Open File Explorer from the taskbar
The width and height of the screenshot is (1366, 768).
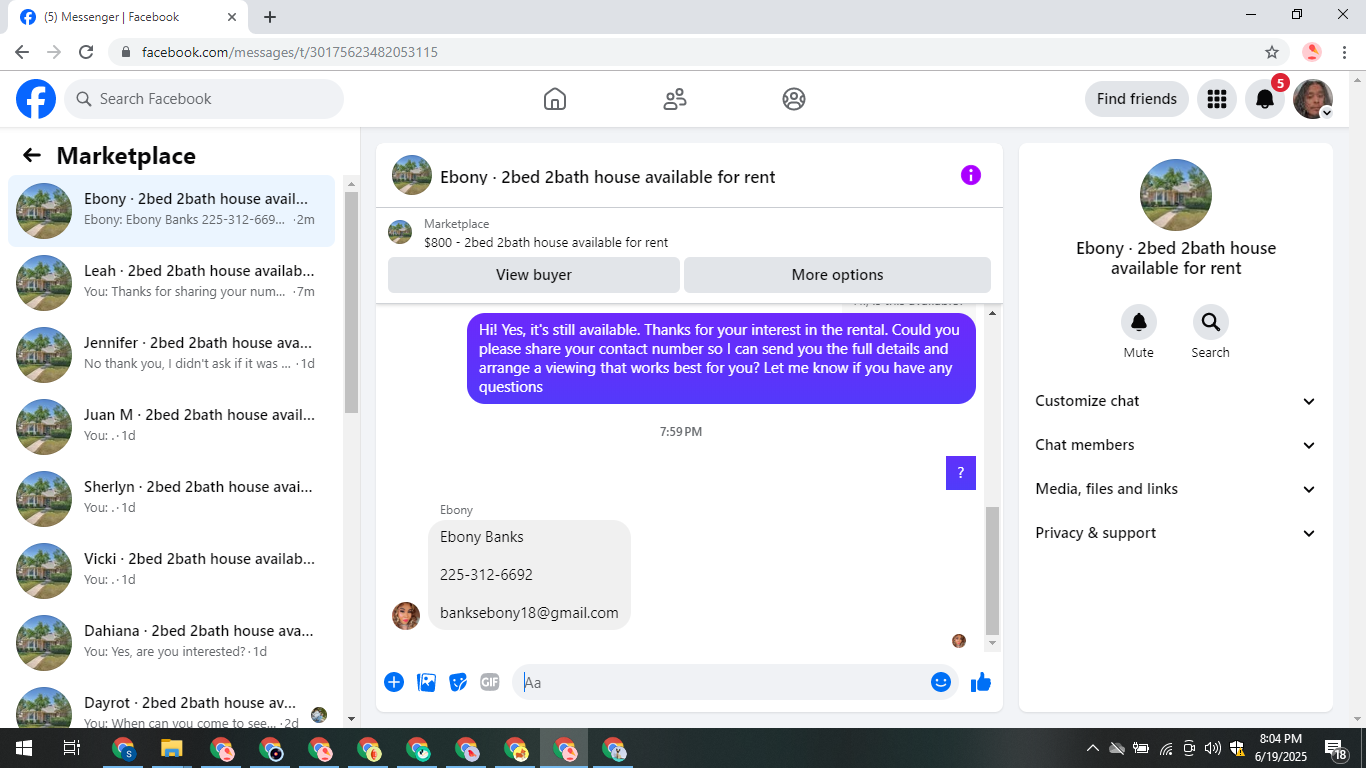(x=172, y=748)
